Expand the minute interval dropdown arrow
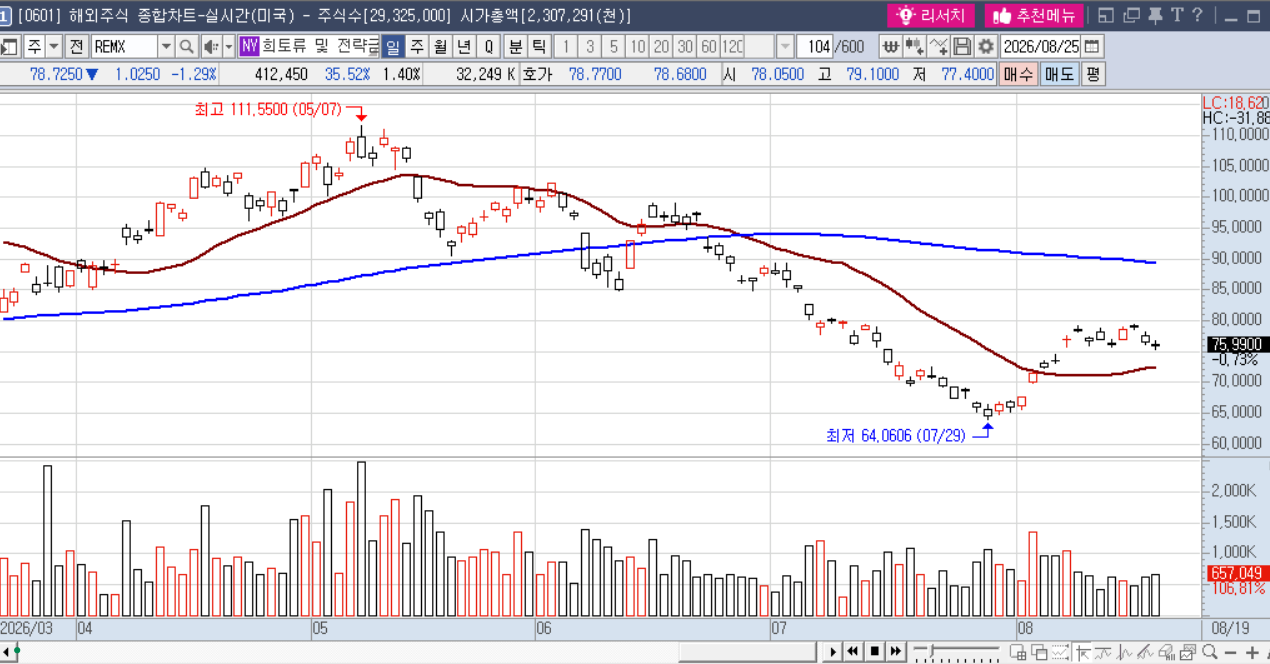This screenshot has width=1270, height=664. [x=786, y=47]
